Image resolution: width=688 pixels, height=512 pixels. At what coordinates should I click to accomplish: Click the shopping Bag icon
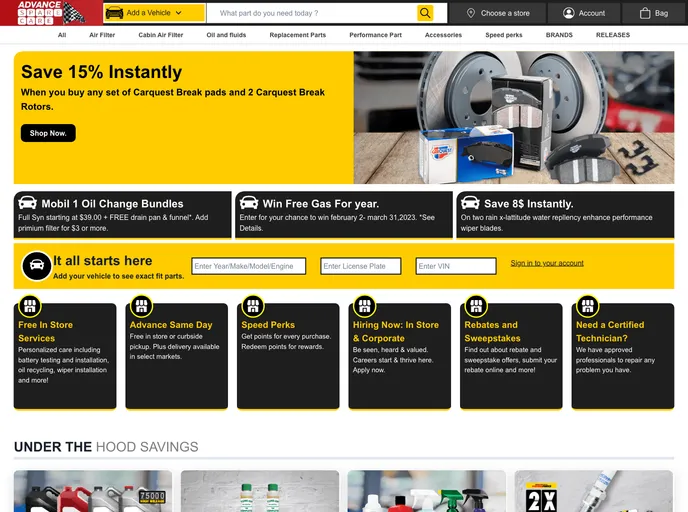point(645,13)
